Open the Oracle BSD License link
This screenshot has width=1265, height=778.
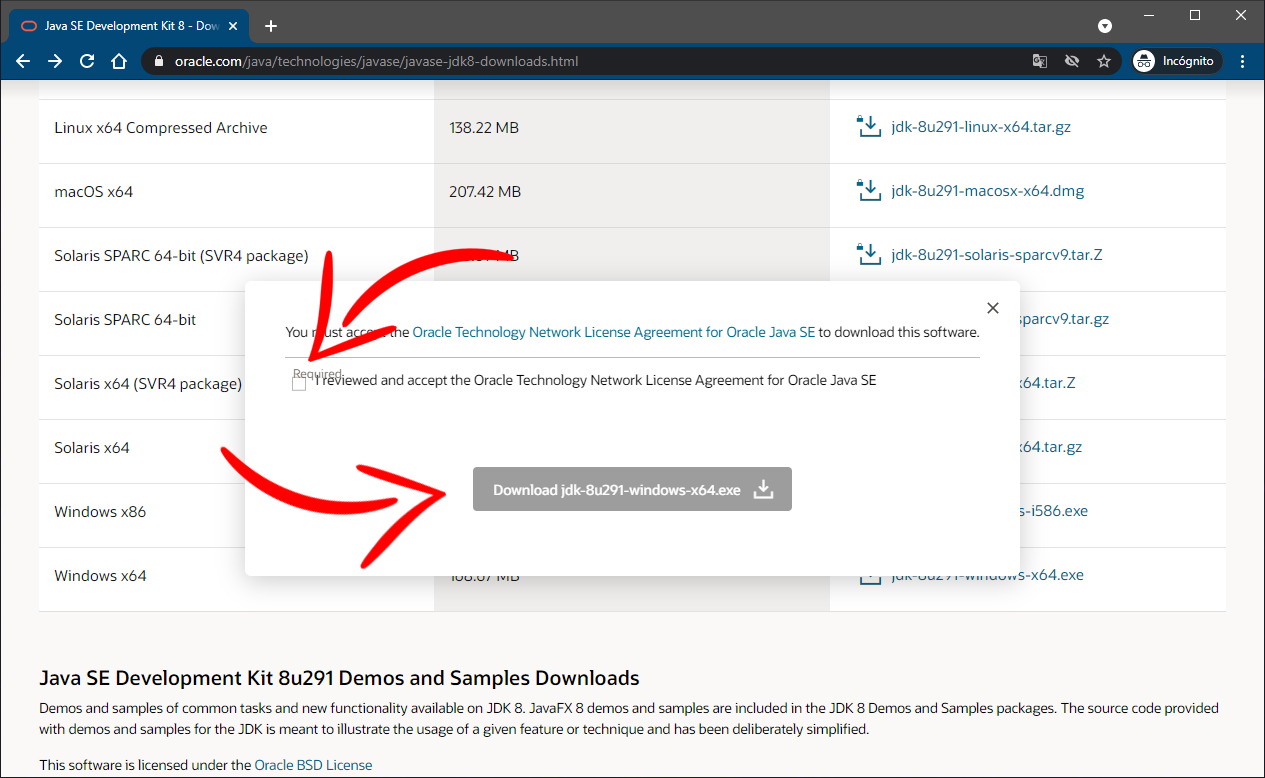(313, 765)
